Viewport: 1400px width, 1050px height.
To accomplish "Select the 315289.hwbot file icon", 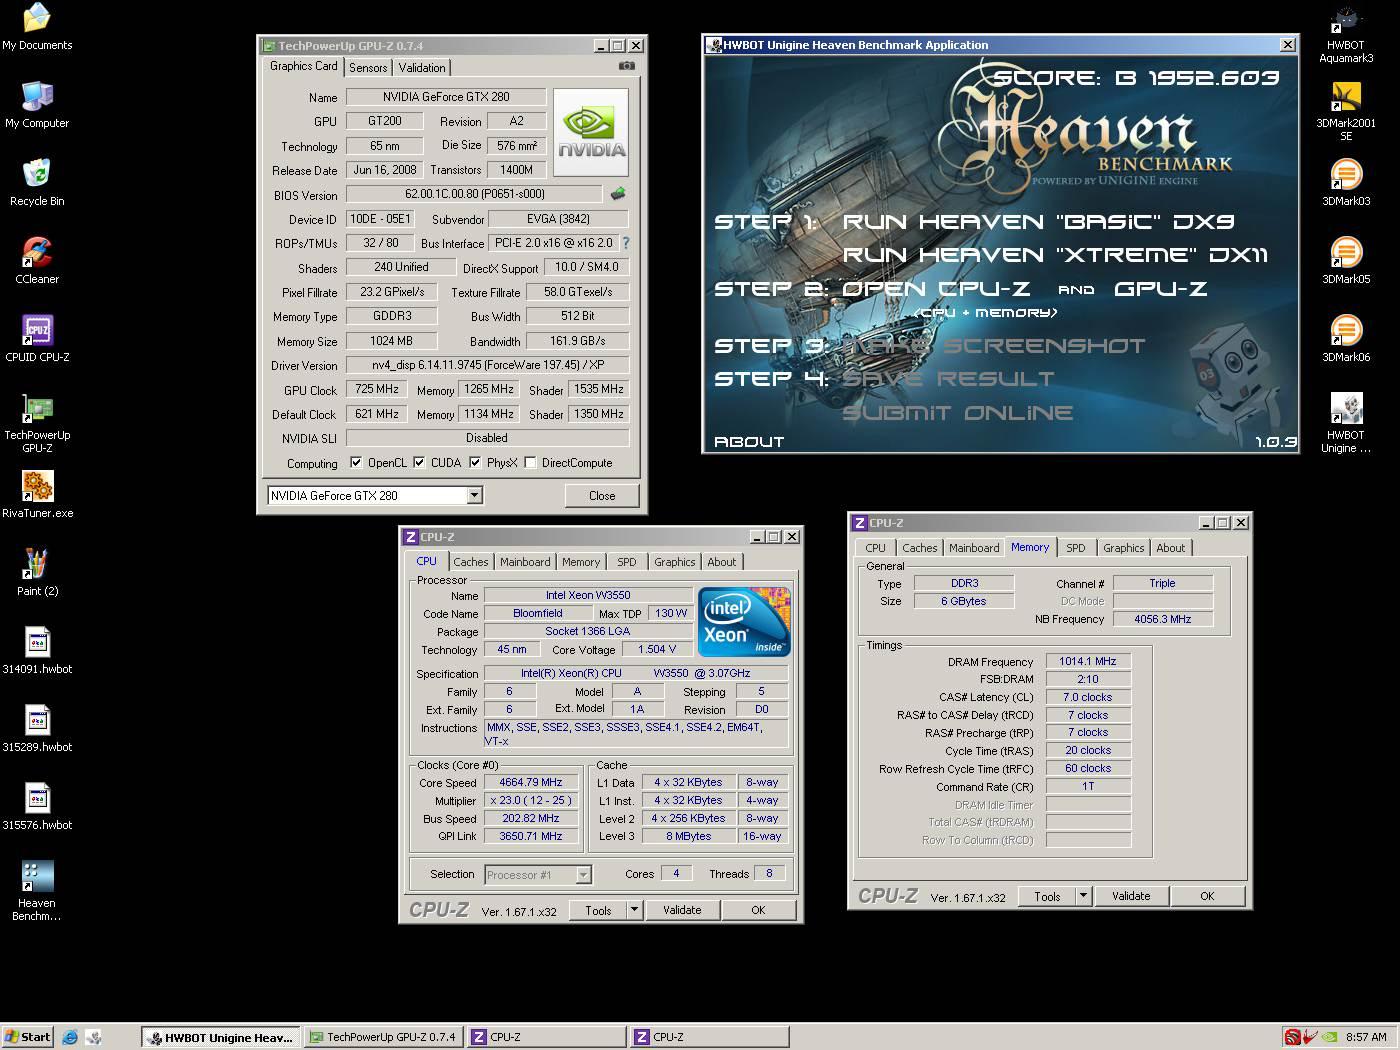I will [37, 729].
